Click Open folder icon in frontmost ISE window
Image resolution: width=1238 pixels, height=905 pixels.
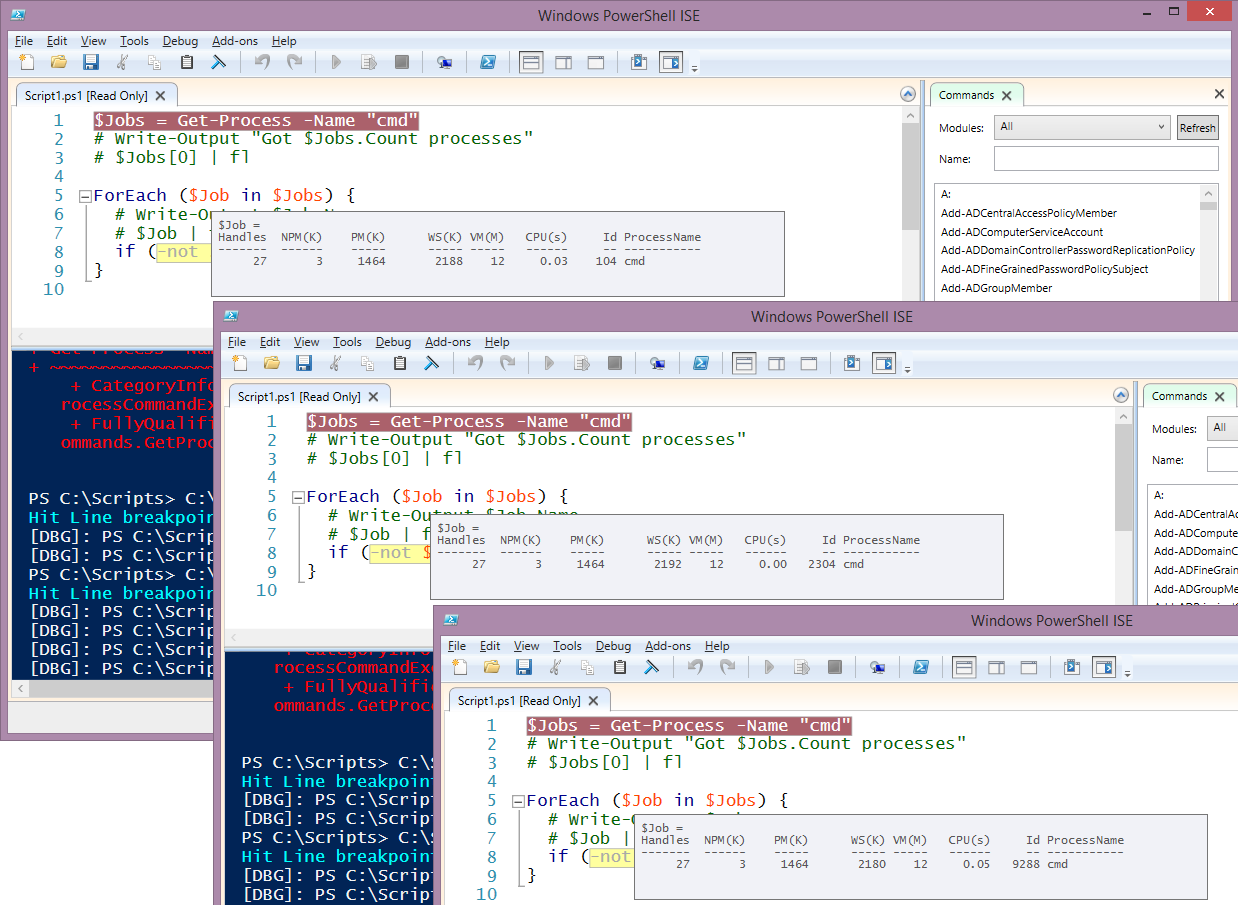pyautogui.click(x=492, y=667)
